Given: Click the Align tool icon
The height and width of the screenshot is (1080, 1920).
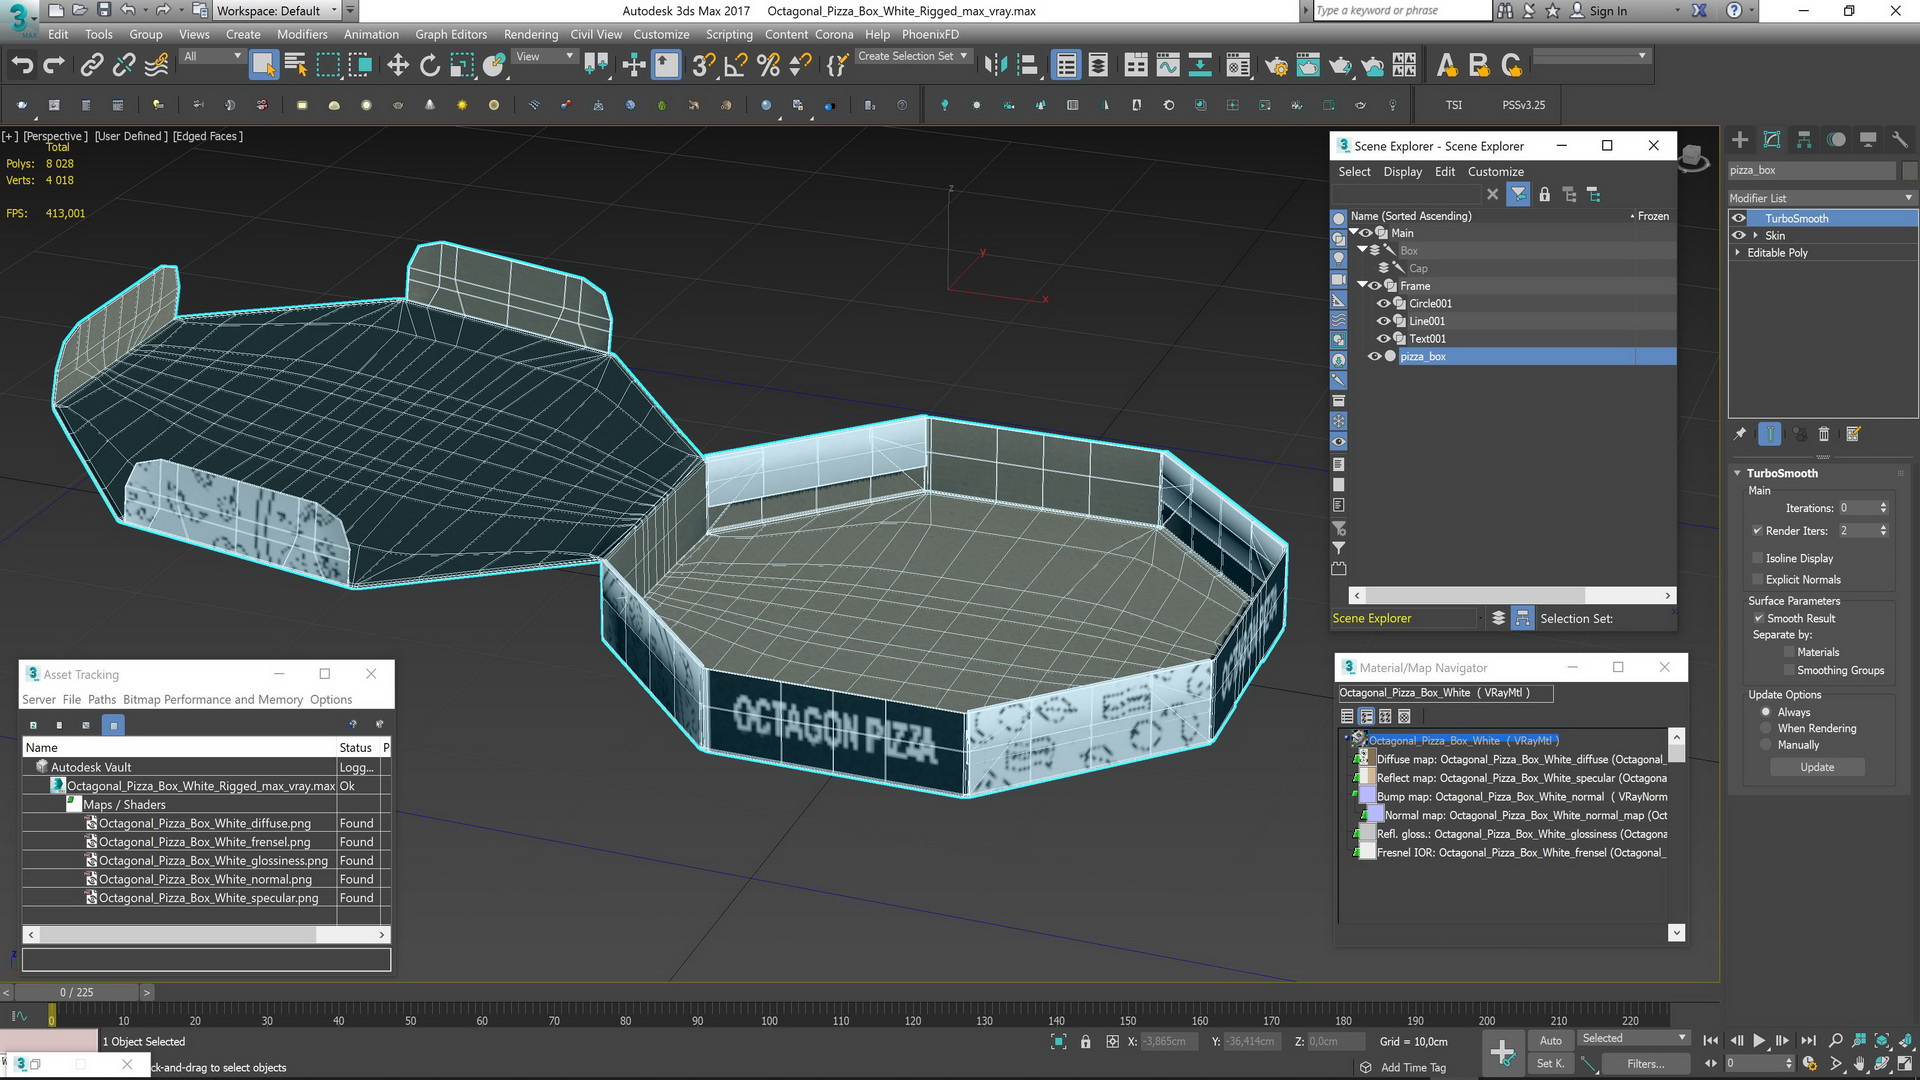Looking at the screenshot, I should tap(1028, 65).
